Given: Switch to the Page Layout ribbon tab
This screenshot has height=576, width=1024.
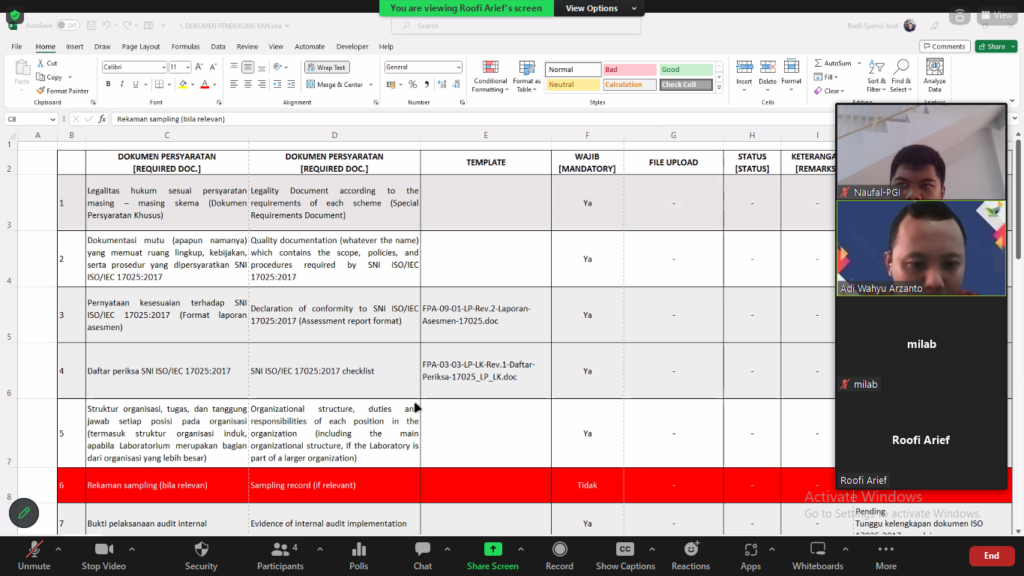Looking at the screenshot, I should 140,46.
